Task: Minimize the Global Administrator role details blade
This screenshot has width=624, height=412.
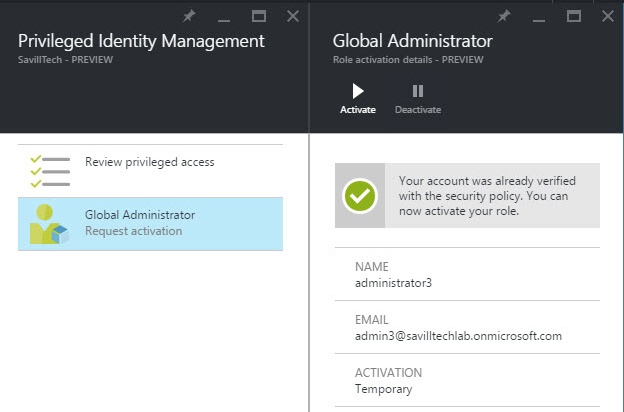Action: click(539, 17)
